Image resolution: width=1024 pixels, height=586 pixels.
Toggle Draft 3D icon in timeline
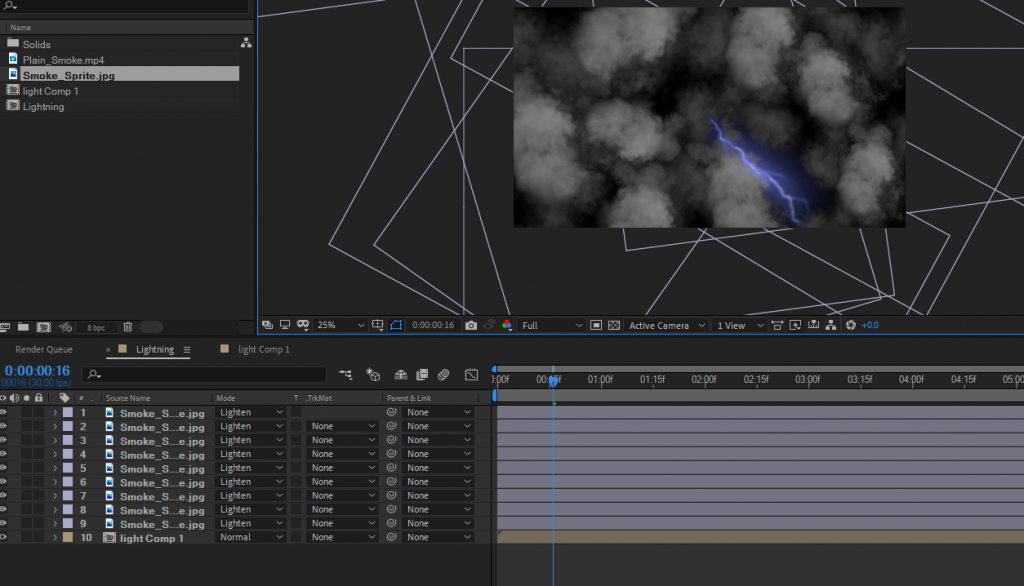pos(373,374)
